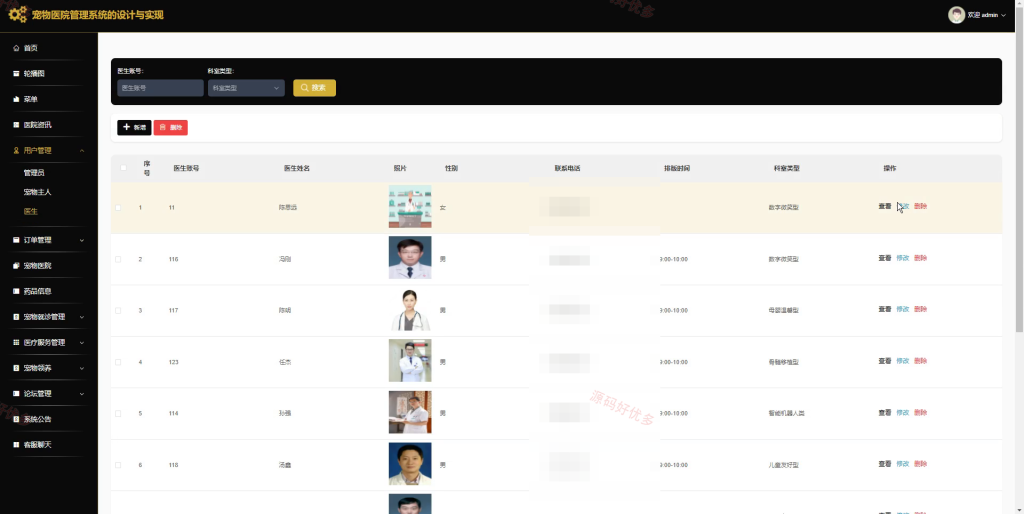The height and width of the screenshot is (514, 1024).
Task: Click 删除 for account 117
Action: [x=920, y=309]
